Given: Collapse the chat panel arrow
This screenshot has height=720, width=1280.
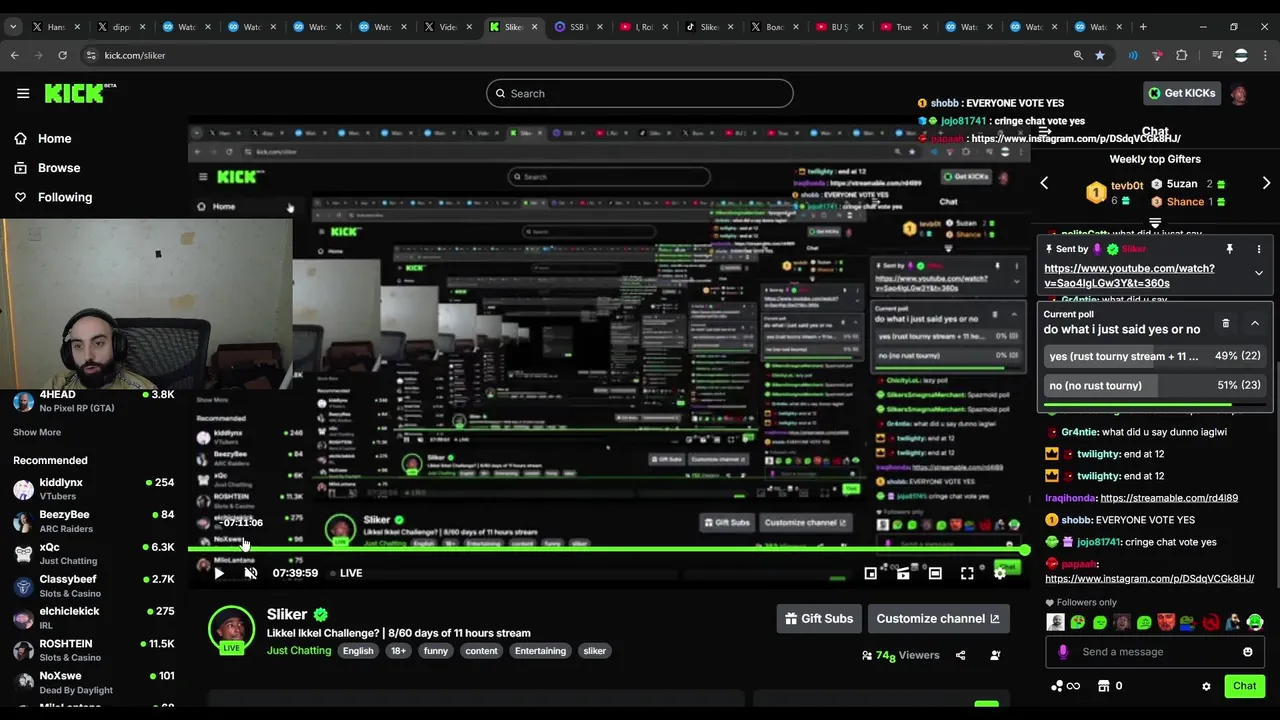Looking at the screenshot, I should [1044, 132].
